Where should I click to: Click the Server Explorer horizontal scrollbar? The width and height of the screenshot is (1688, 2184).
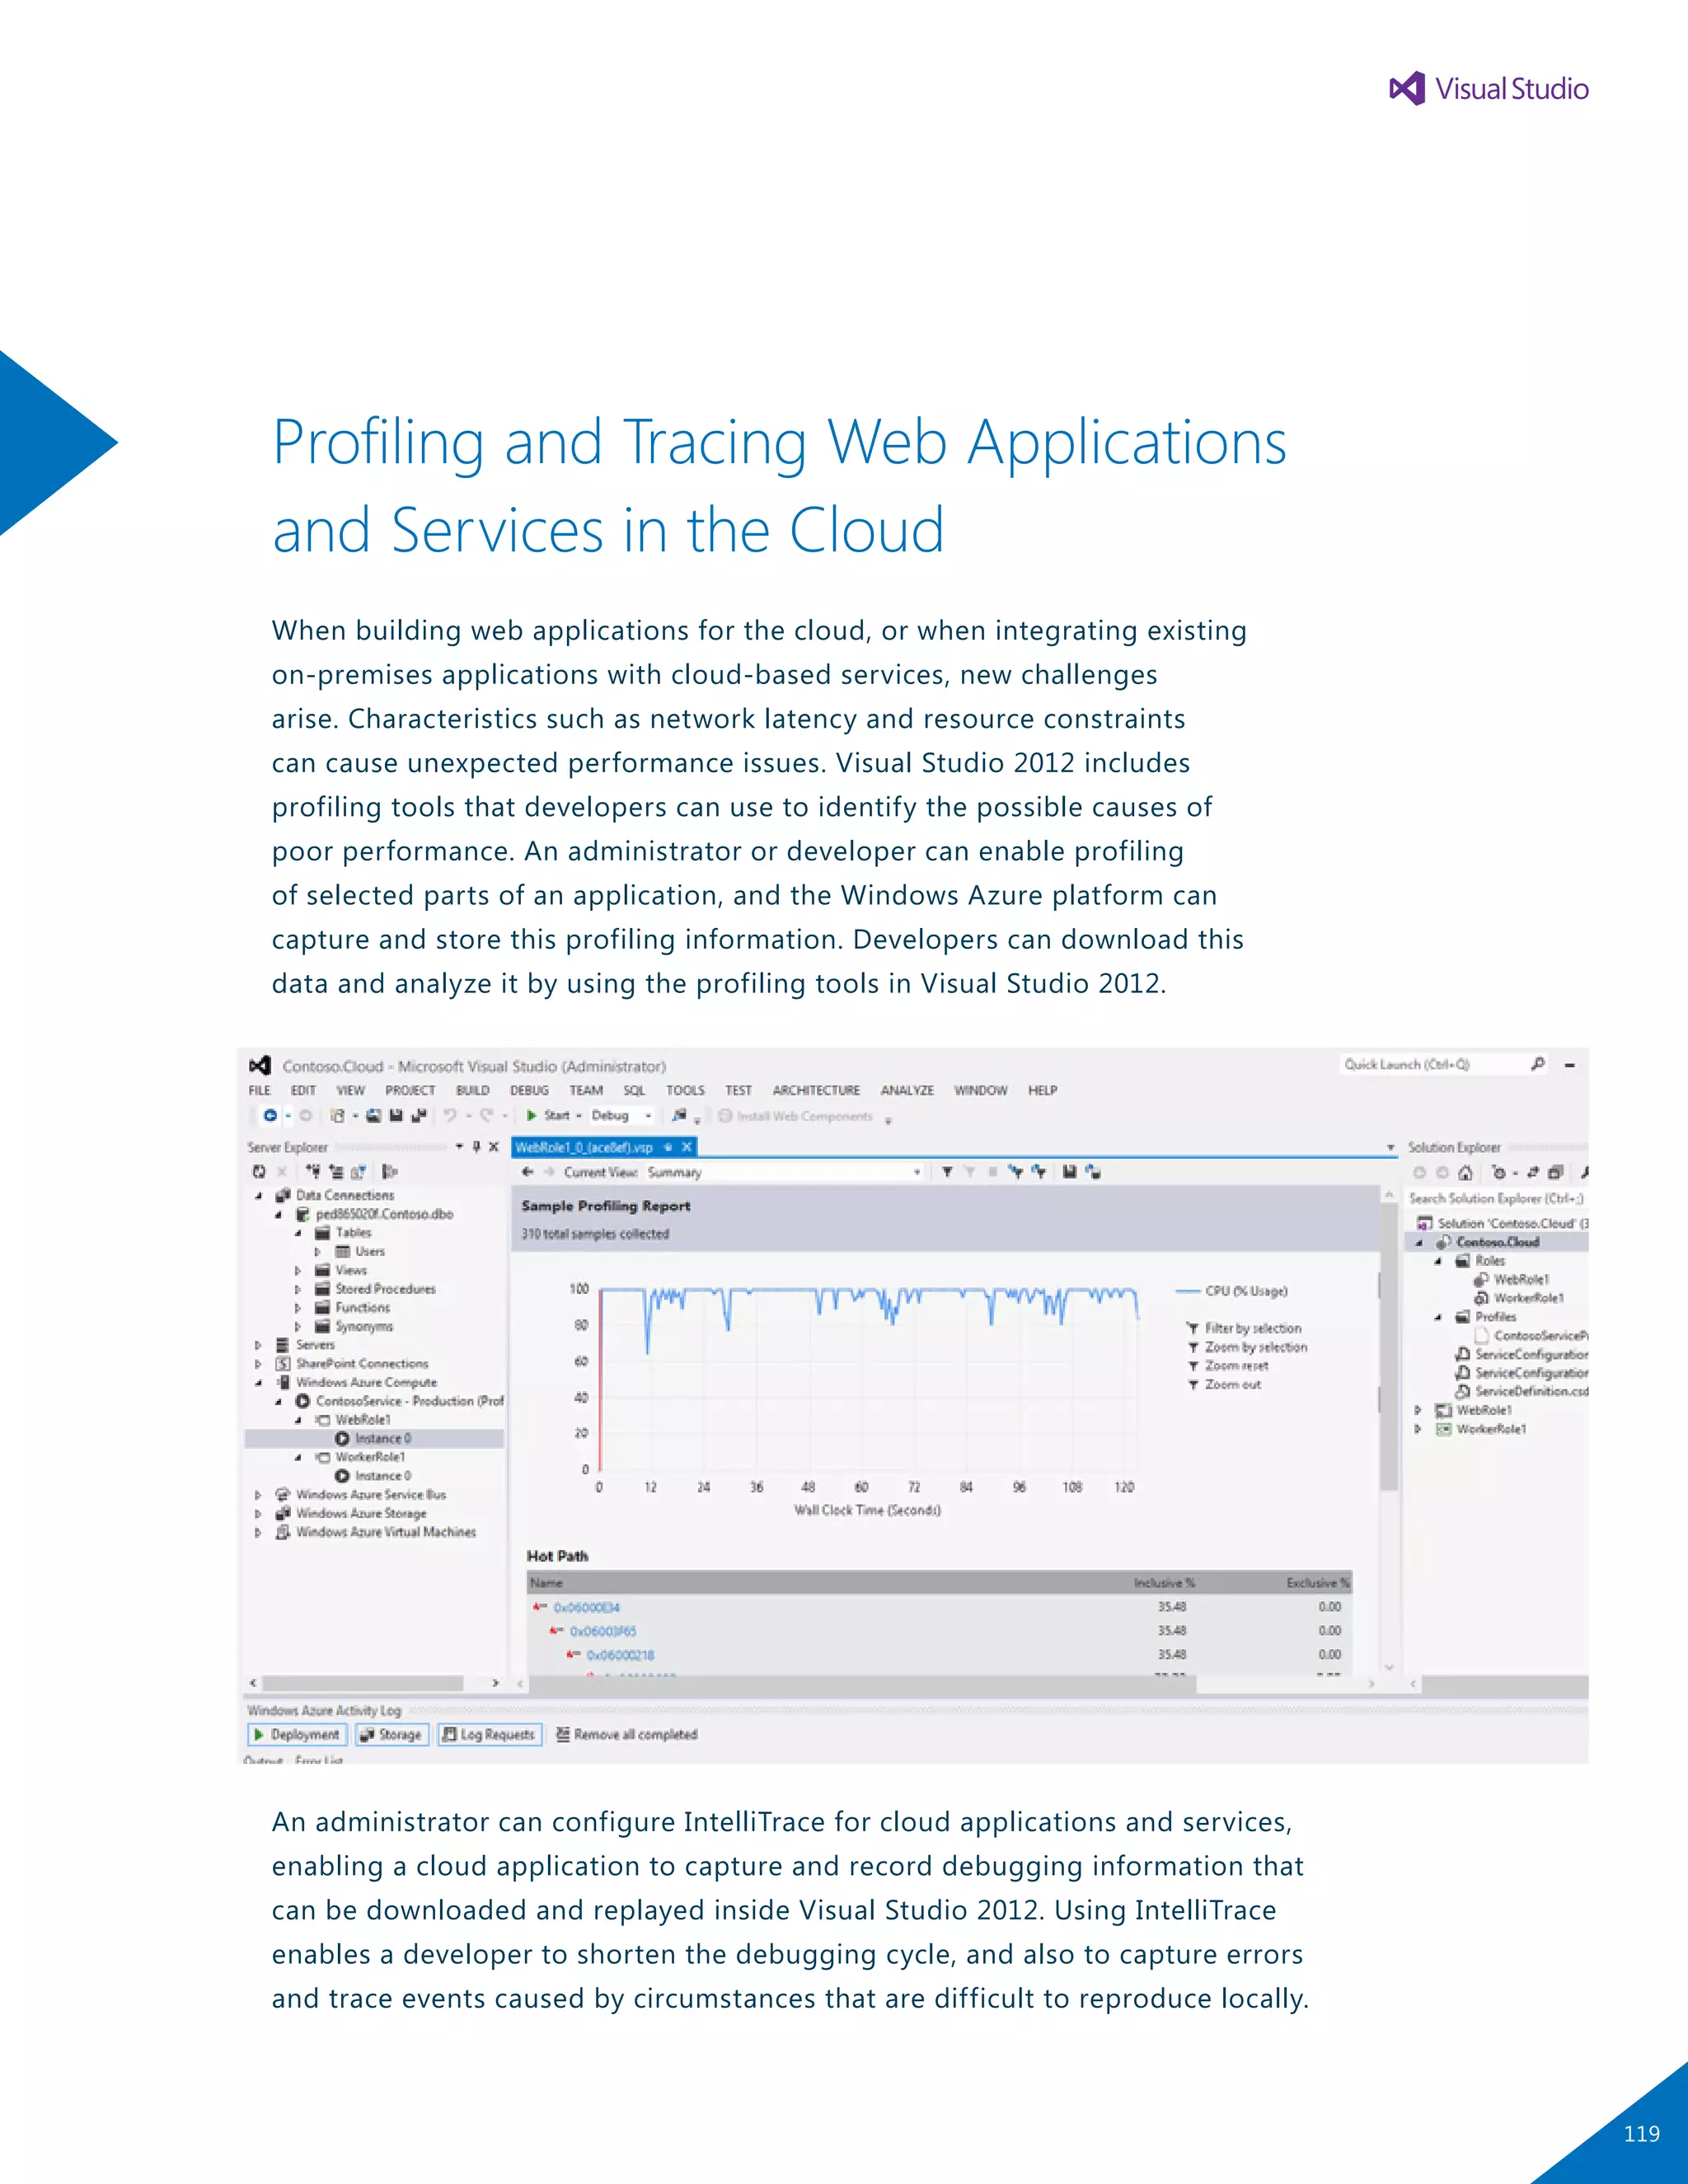[362, 1684]
